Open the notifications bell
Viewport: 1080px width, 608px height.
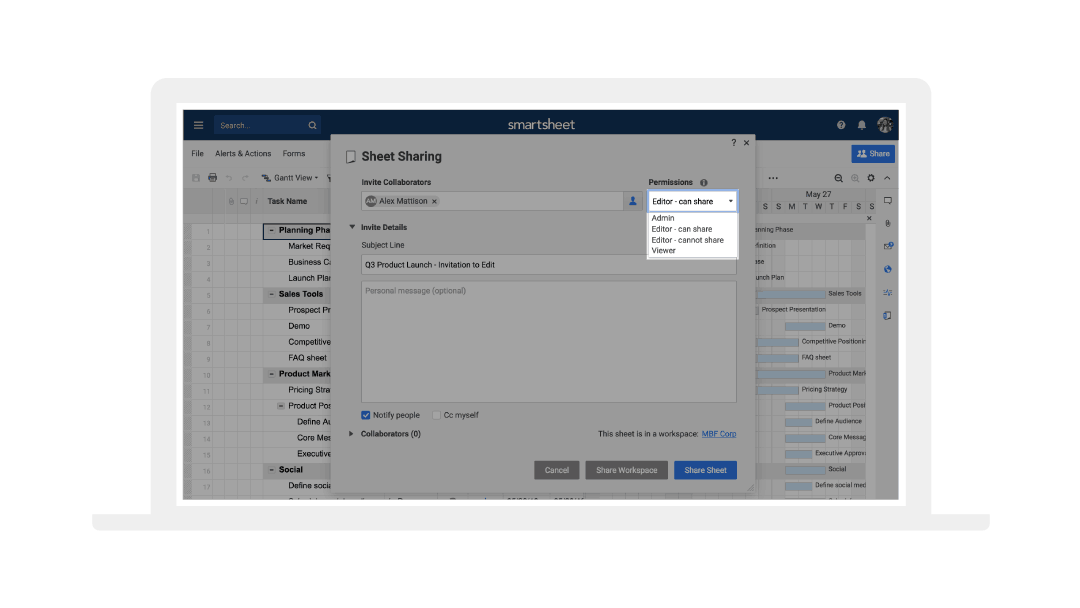pos(862,125)
